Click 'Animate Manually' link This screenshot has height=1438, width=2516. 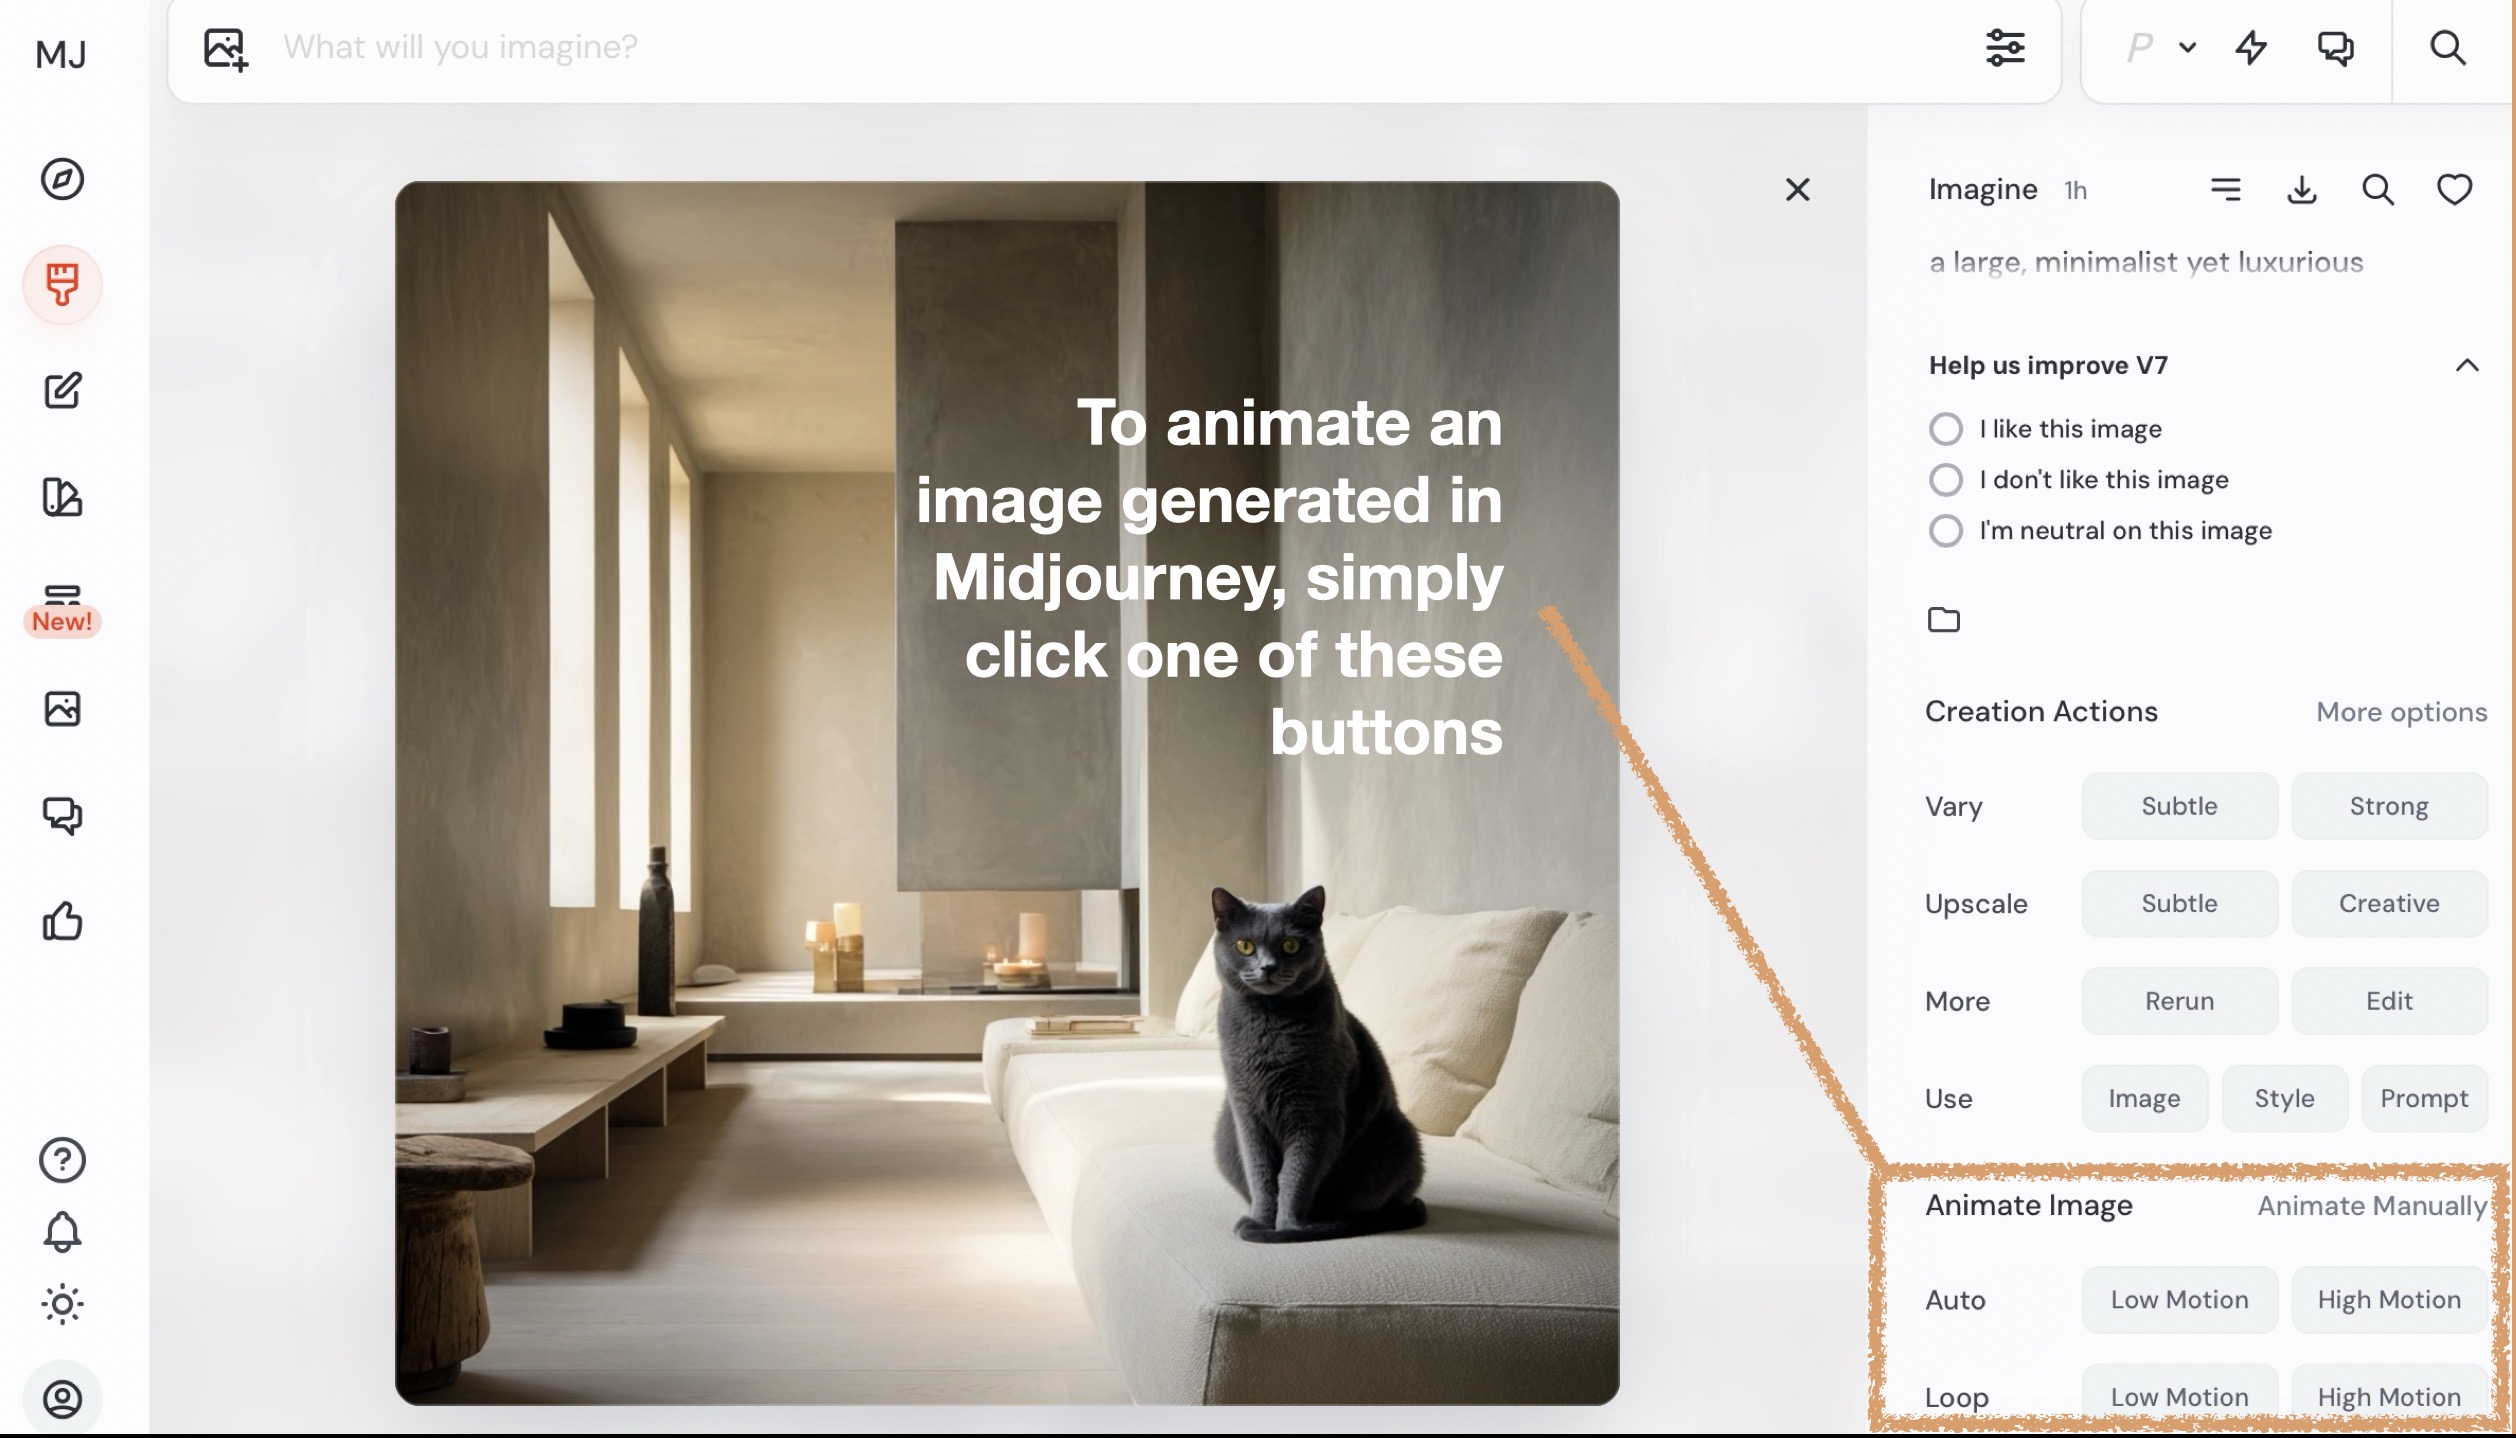coord(2371,1206)
